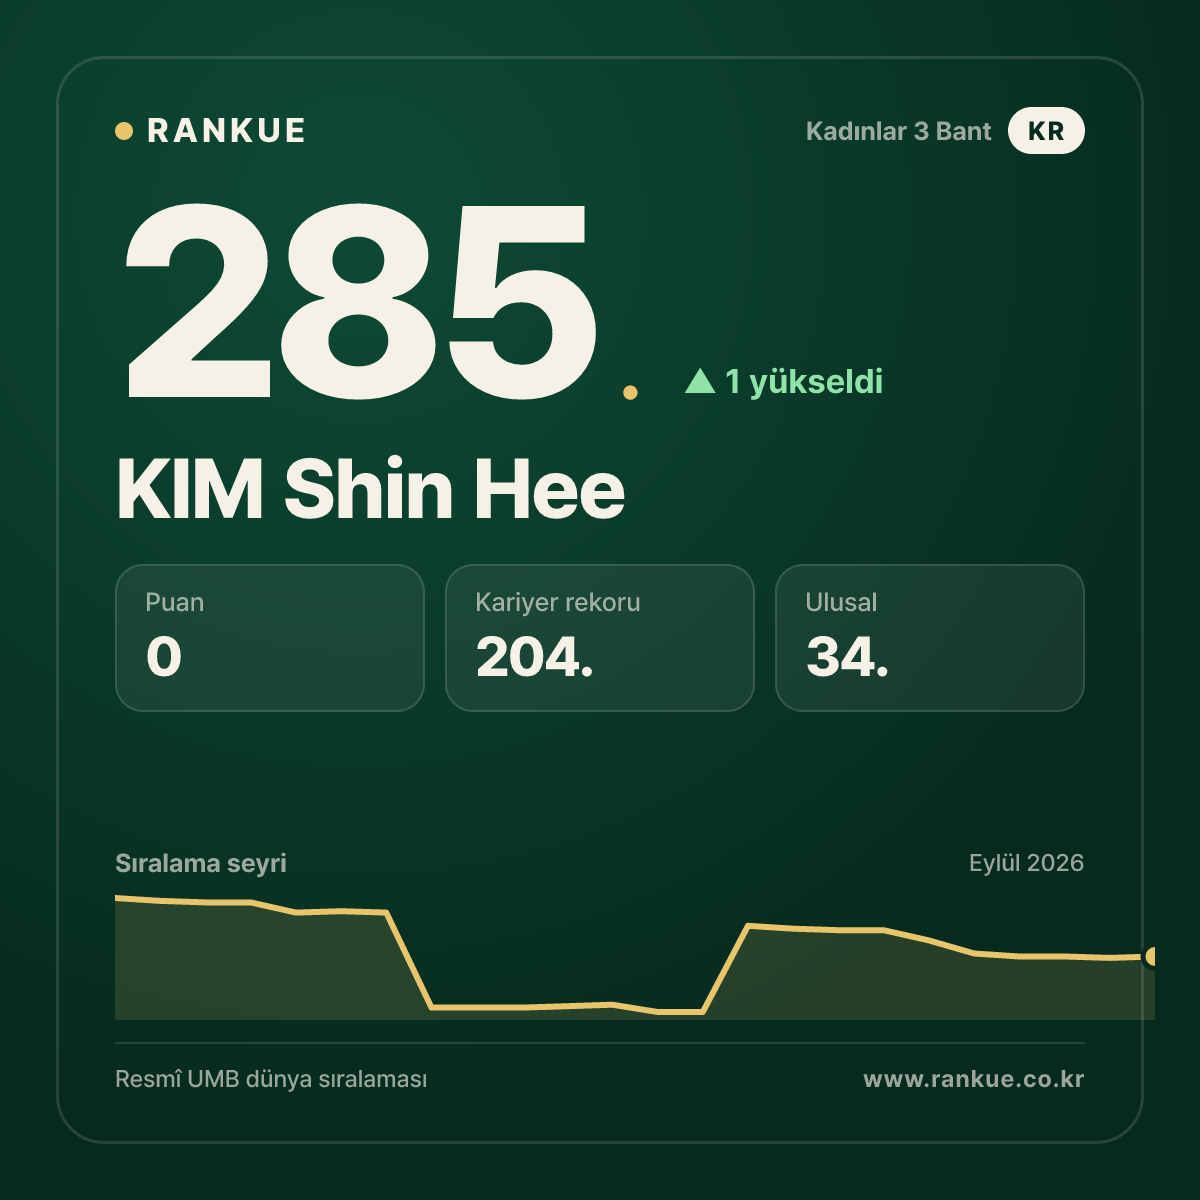Screen dimensions: 1200x1200
Task: Click the KR country badge
Action: 1046,131
